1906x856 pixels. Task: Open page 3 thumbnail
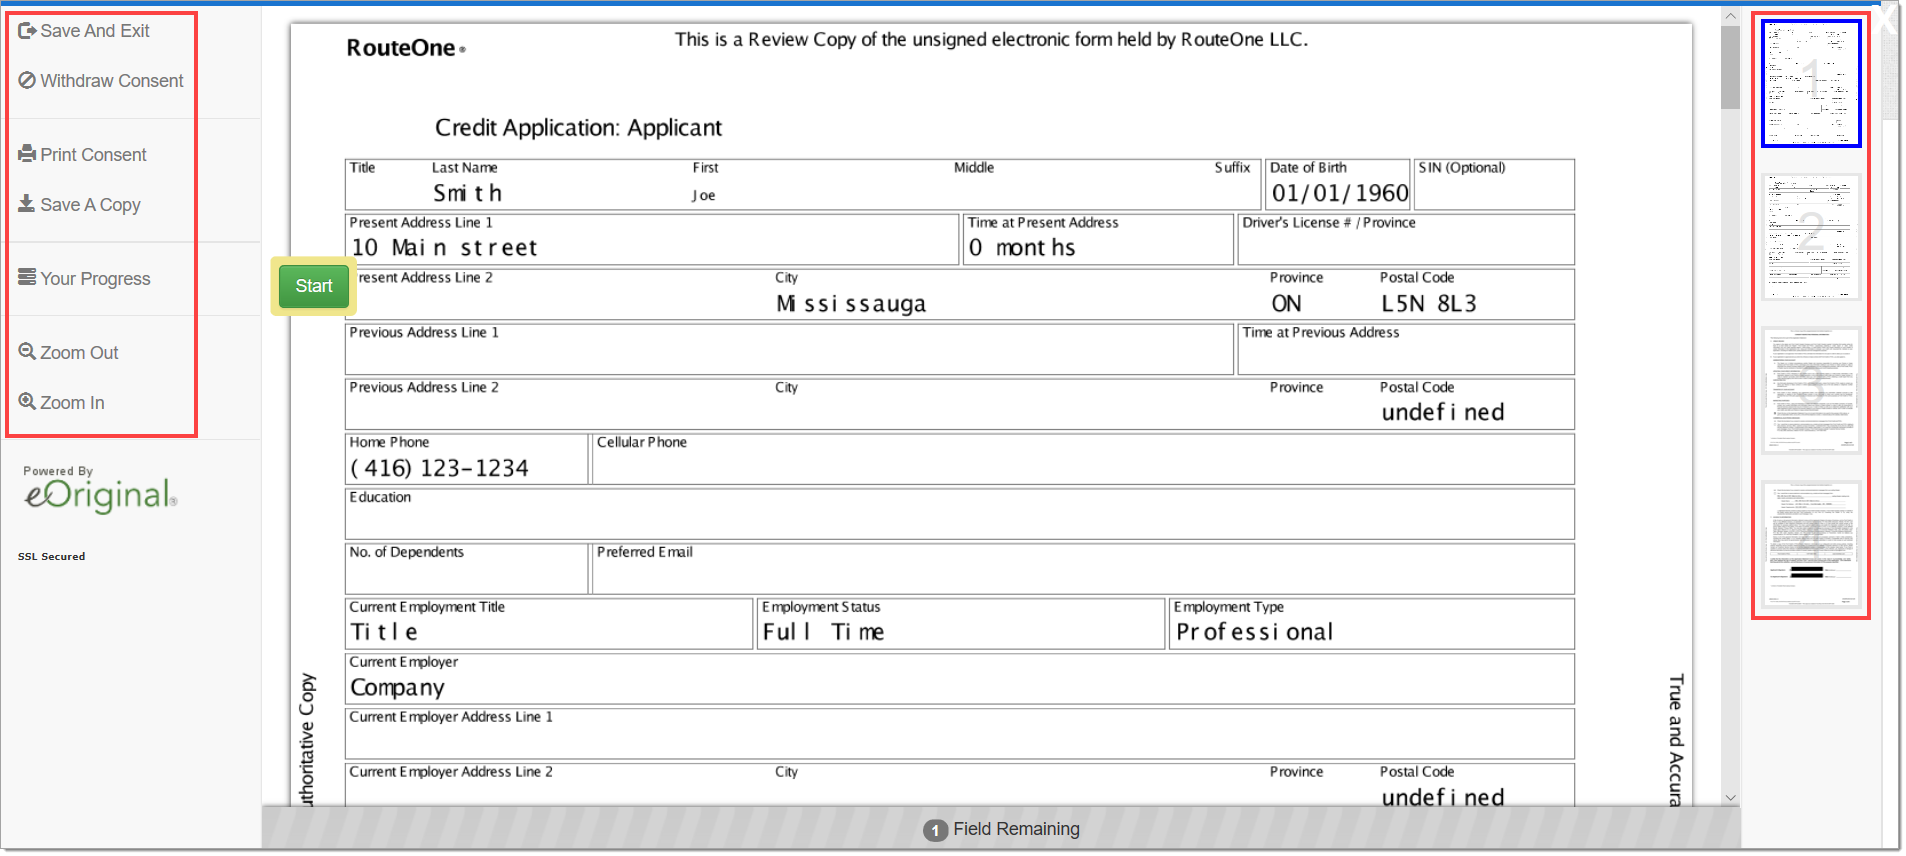click(1811, 390)
